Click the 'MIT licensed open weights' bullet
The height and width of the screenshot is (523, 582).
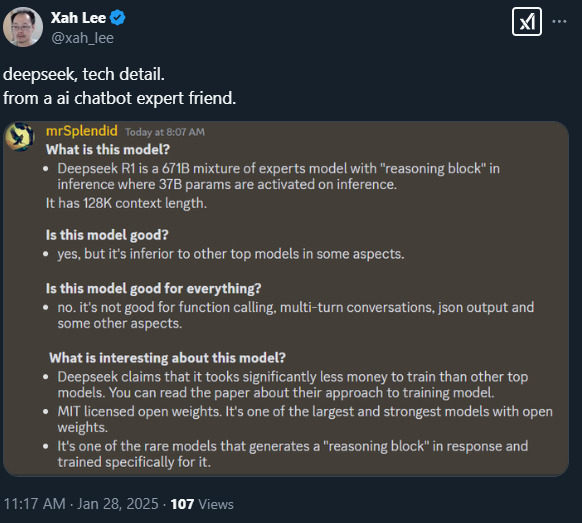305,419
